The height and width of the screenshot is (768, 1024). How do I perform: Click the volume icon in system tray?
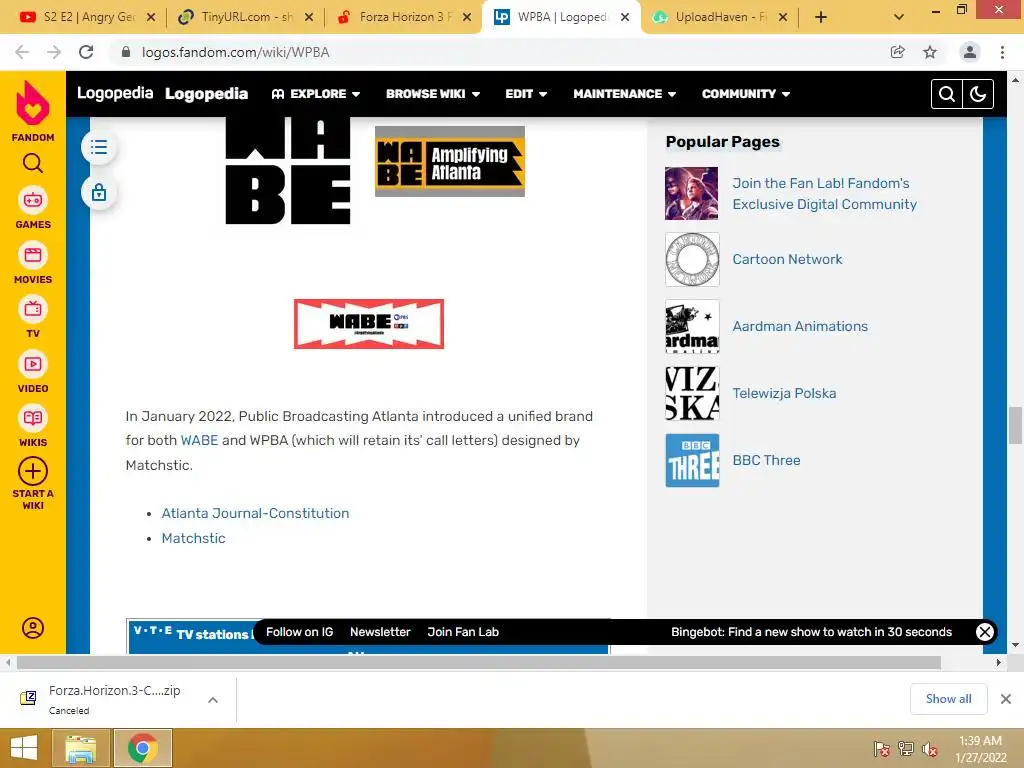(x=929, y=749)
